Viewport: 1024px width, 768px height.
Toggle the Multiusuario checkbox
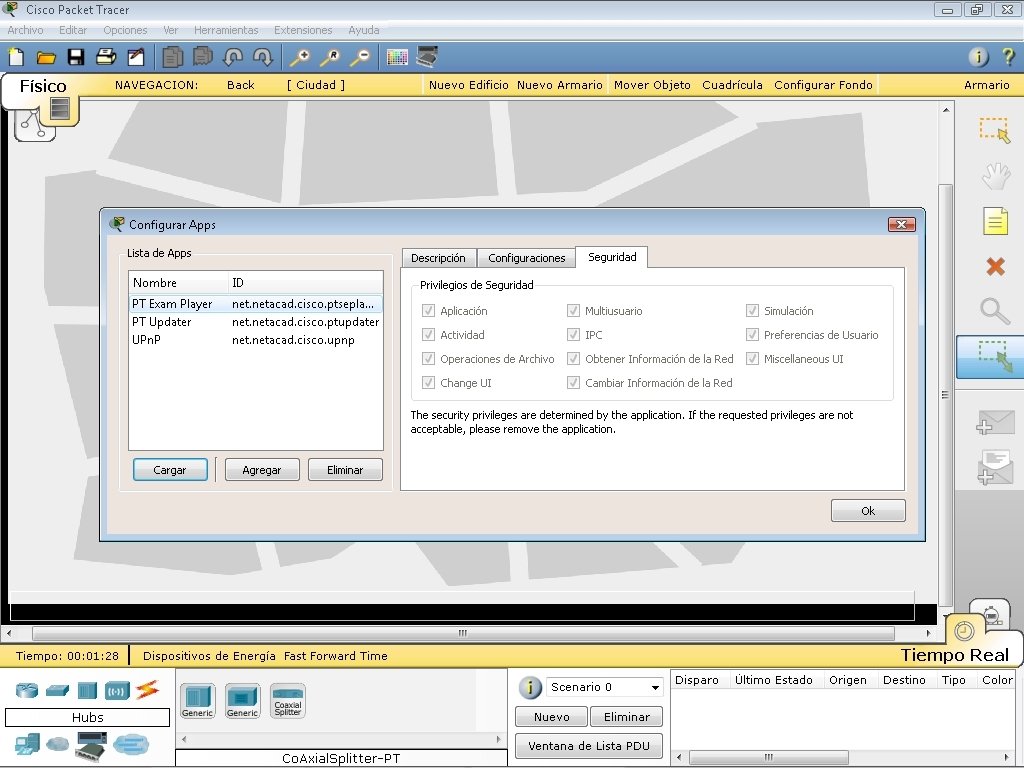tap(573, 311)
